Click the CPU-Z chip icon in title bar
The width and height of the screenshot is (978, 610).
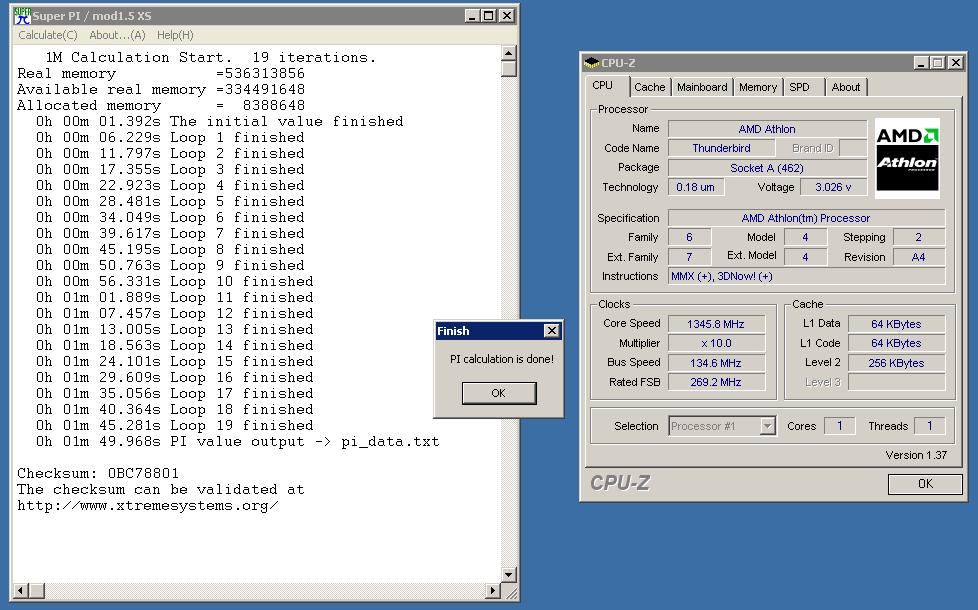(591, 62)
